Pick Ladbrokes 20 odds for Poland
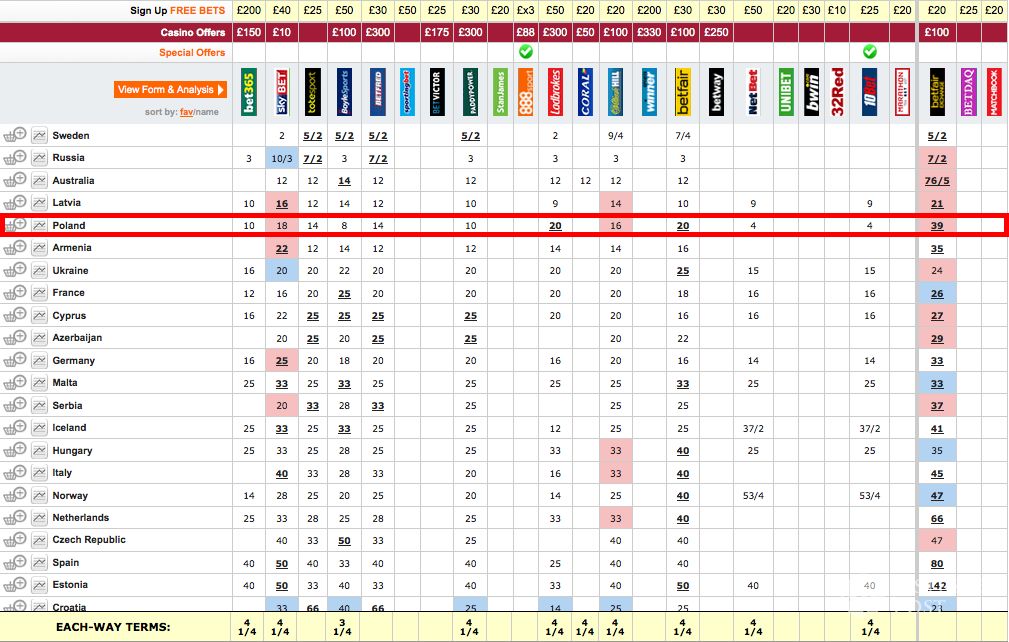This screenshot has height=642, width=1009. [555, 226]
